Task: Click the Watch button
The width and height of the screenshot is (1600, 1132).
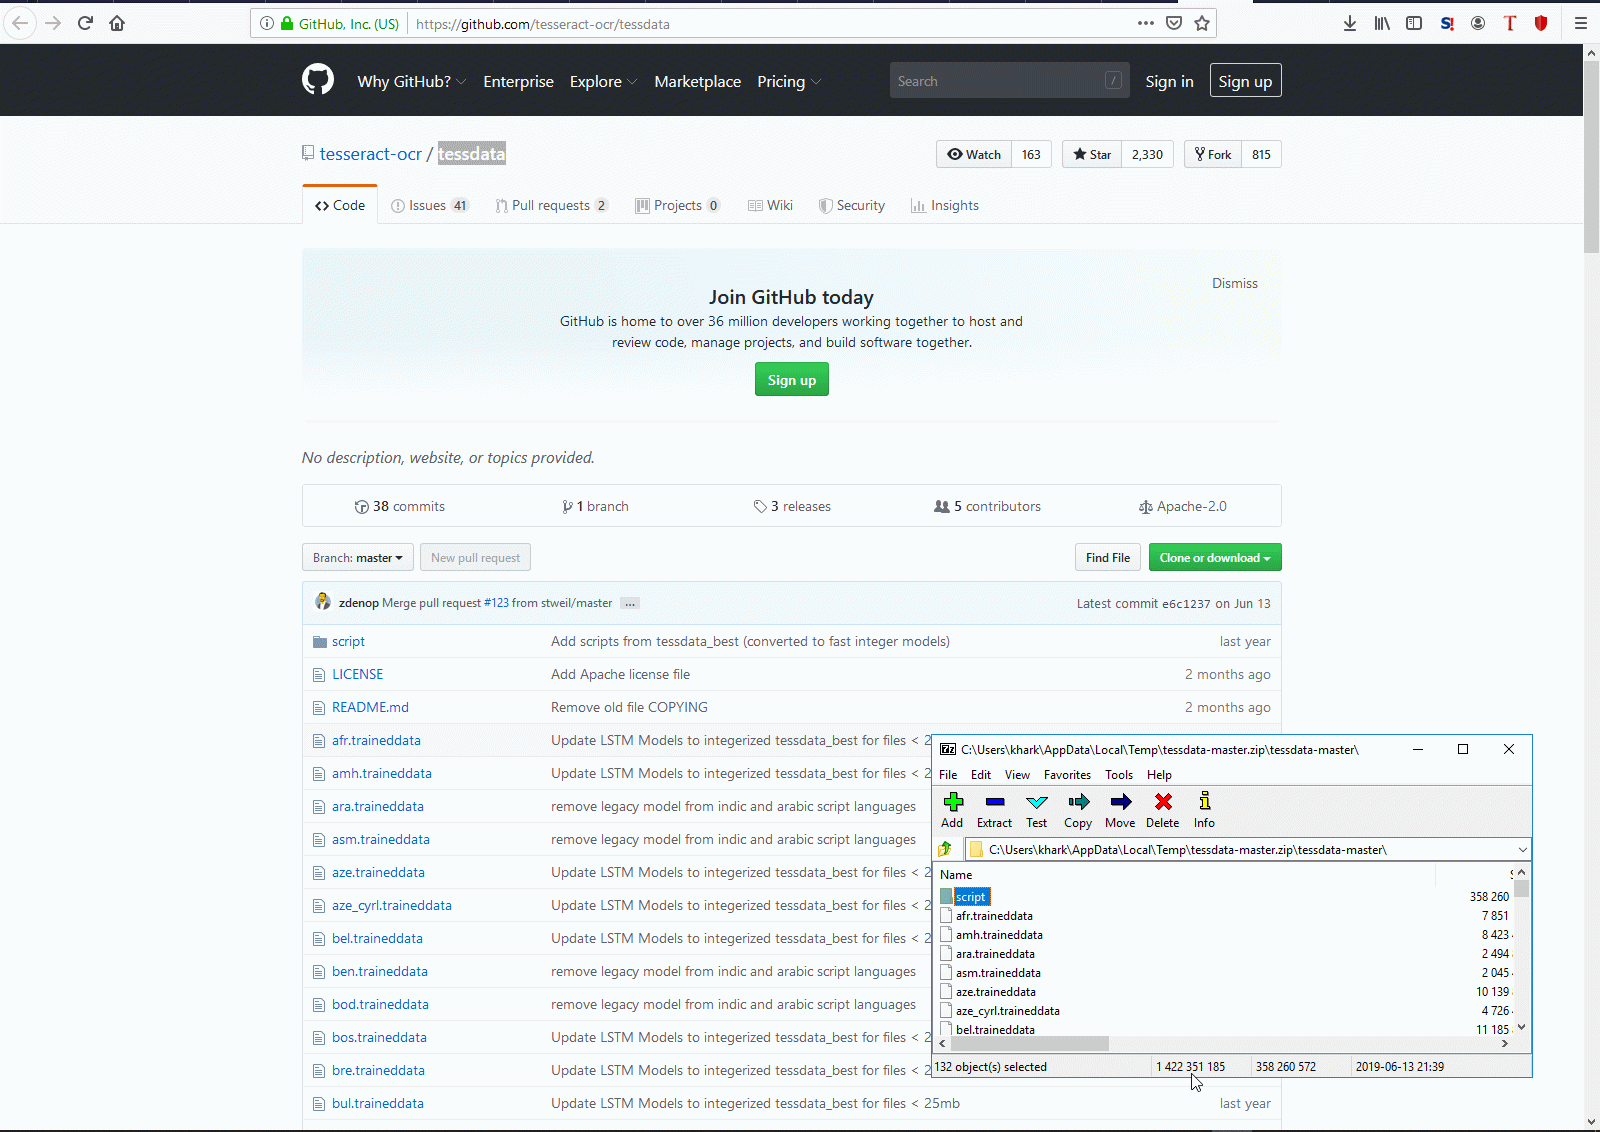Action: tap(974, 154)
